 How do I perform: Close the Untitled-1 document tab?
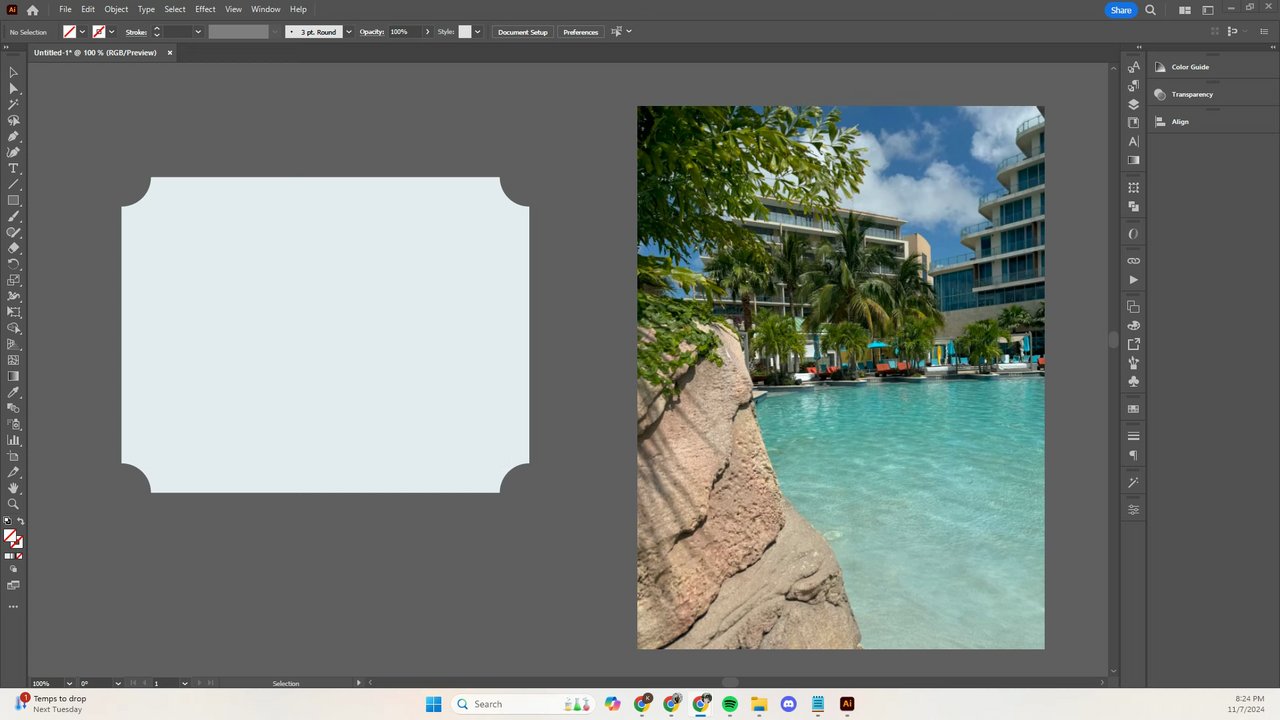point(170,52)
